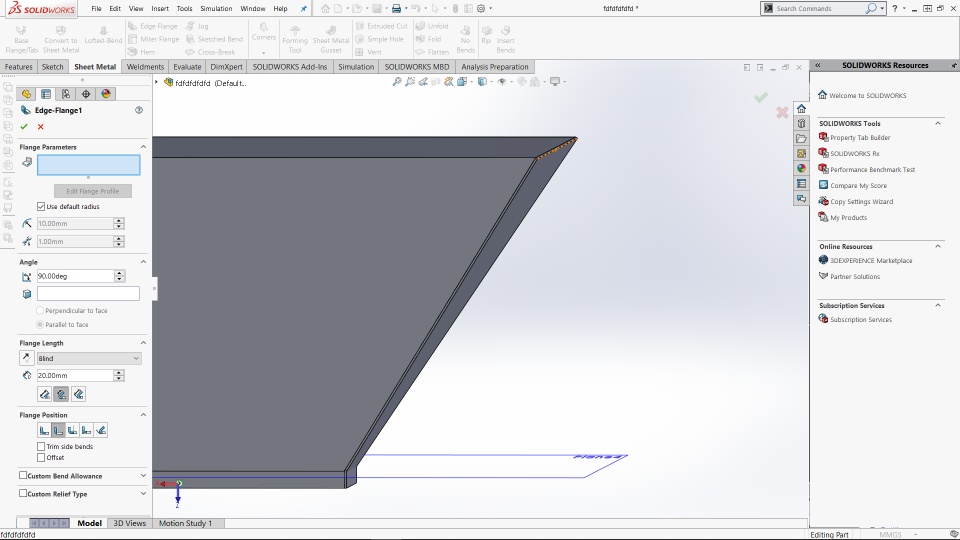
Task: Choose Material Inside flange position
Action: 44,430
